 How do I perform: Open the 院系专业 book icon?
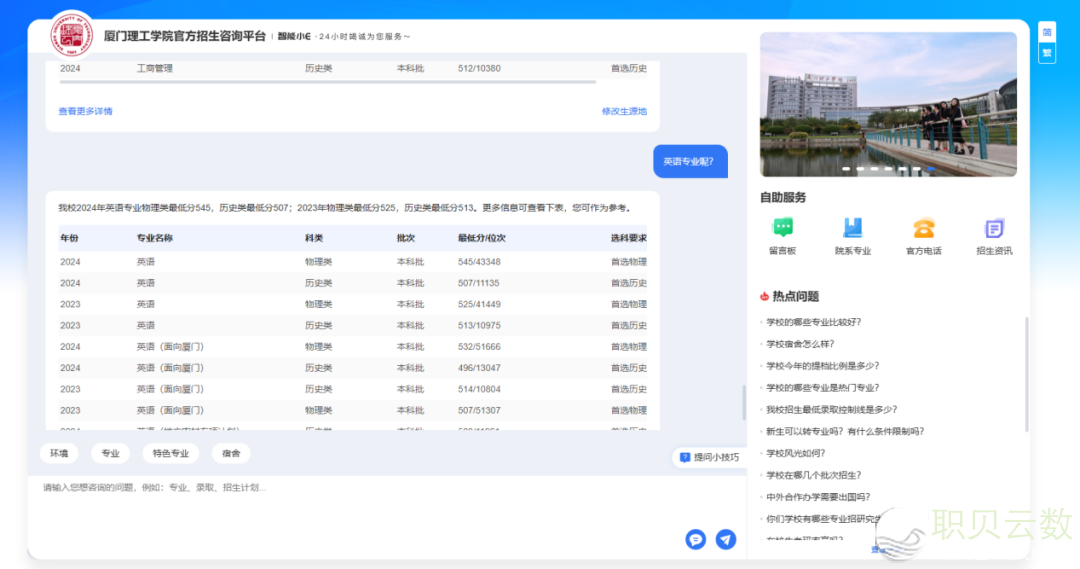[853, 227]
